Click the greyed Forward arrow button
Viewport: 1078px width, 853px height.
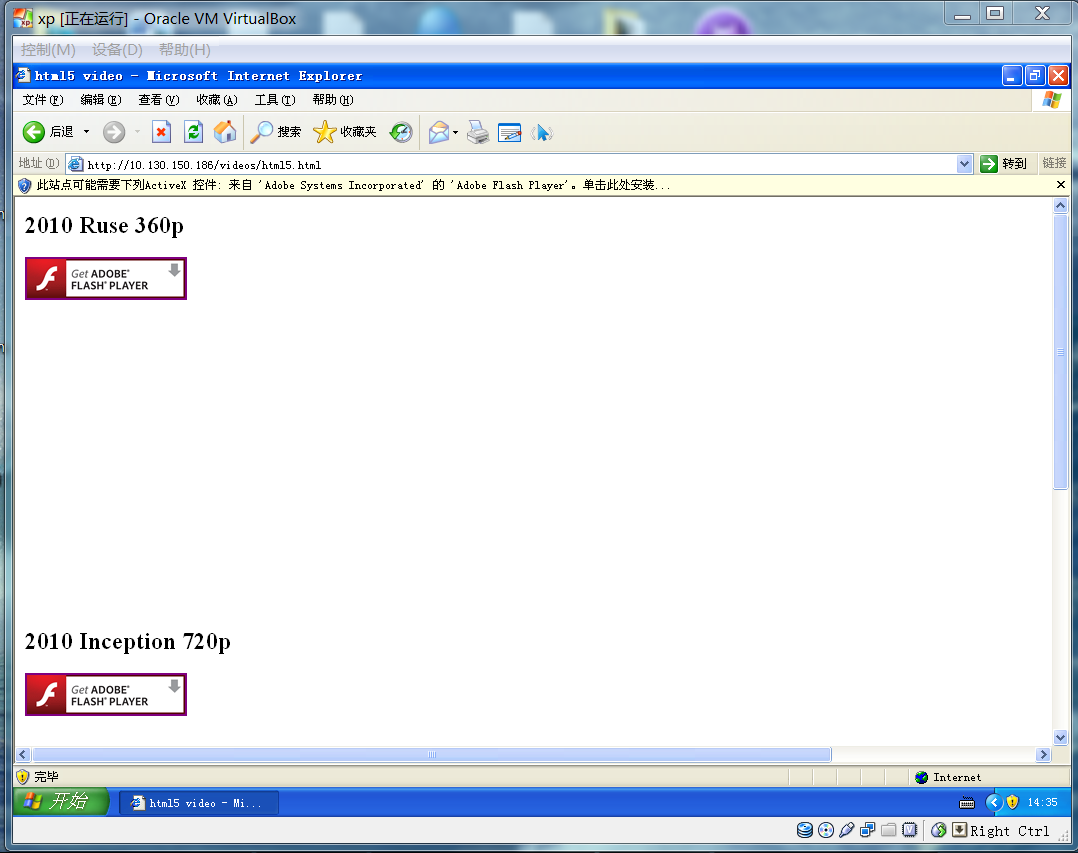(114, 132)
